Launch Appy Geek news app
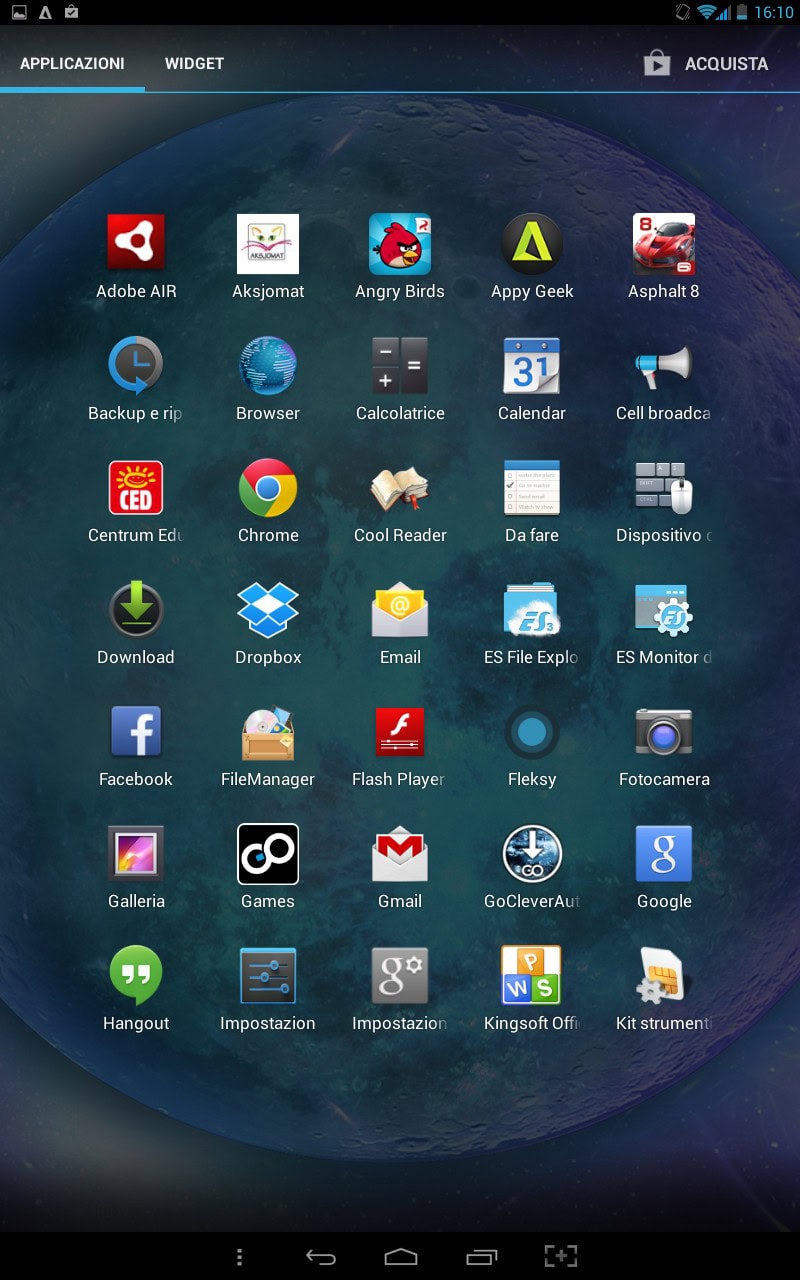This screenshot has height=1280, width=800. coord(532,258)
